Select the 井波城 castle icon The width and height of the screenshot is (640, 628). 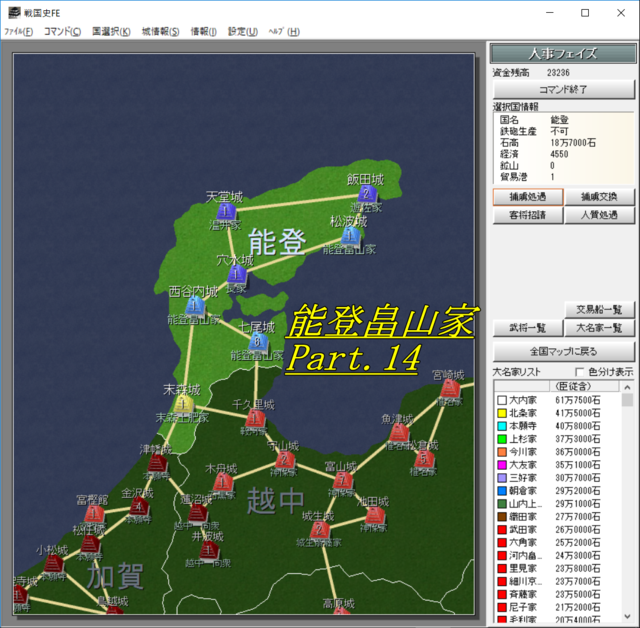tap(209, 550)
